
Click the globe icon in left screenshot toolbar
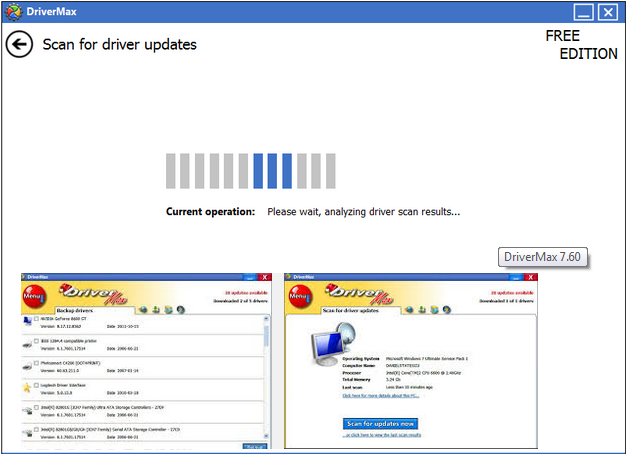[143, 310]
